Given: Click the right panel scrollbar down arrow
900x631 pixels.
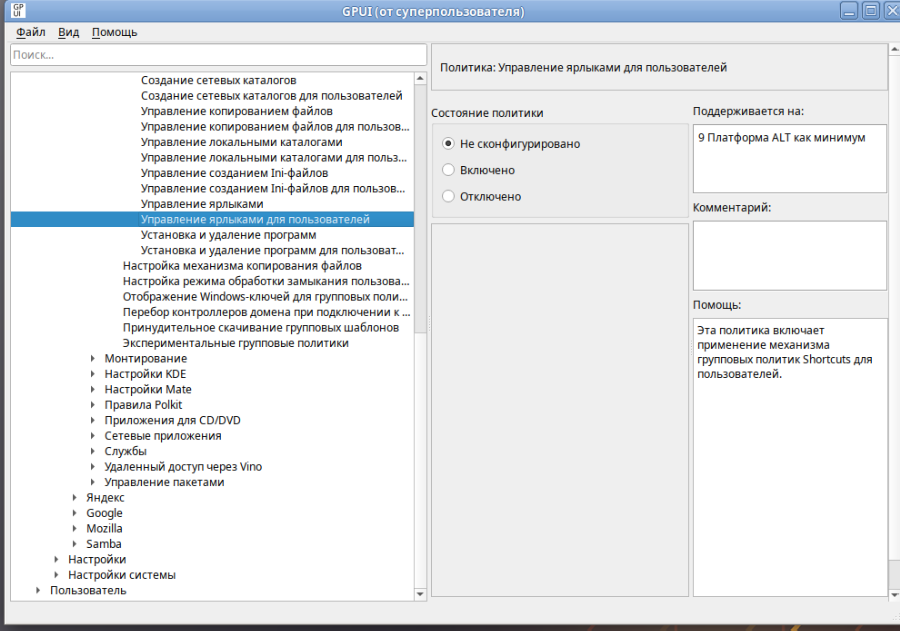Looking at the screenshot, I should click(894, 595).
